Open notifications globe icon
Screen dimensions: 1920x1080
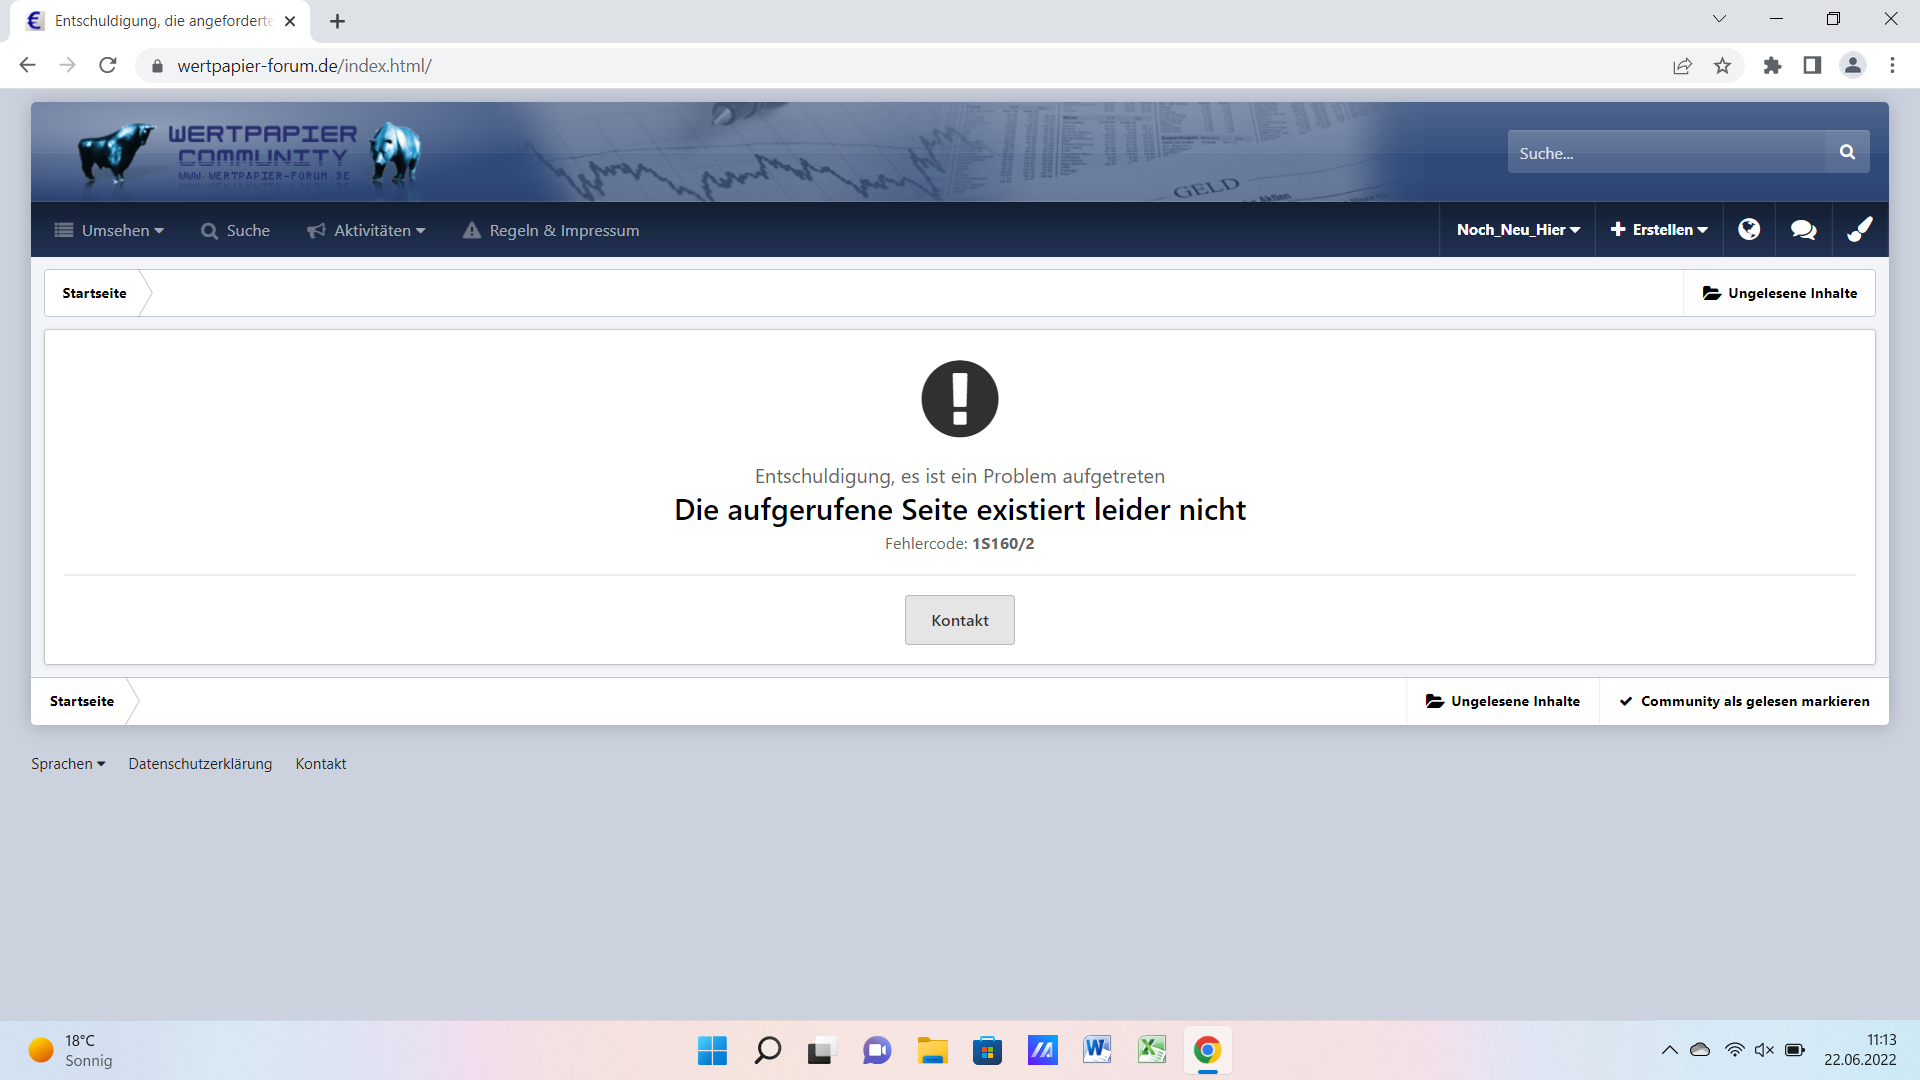pos(1748,230)
